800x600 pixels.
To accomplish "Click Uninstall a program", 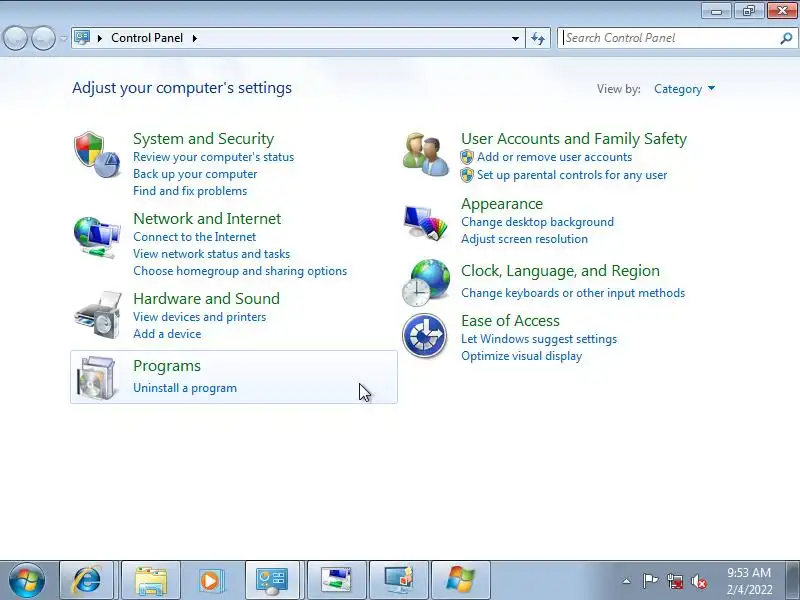I will click(x=185, y=388).
